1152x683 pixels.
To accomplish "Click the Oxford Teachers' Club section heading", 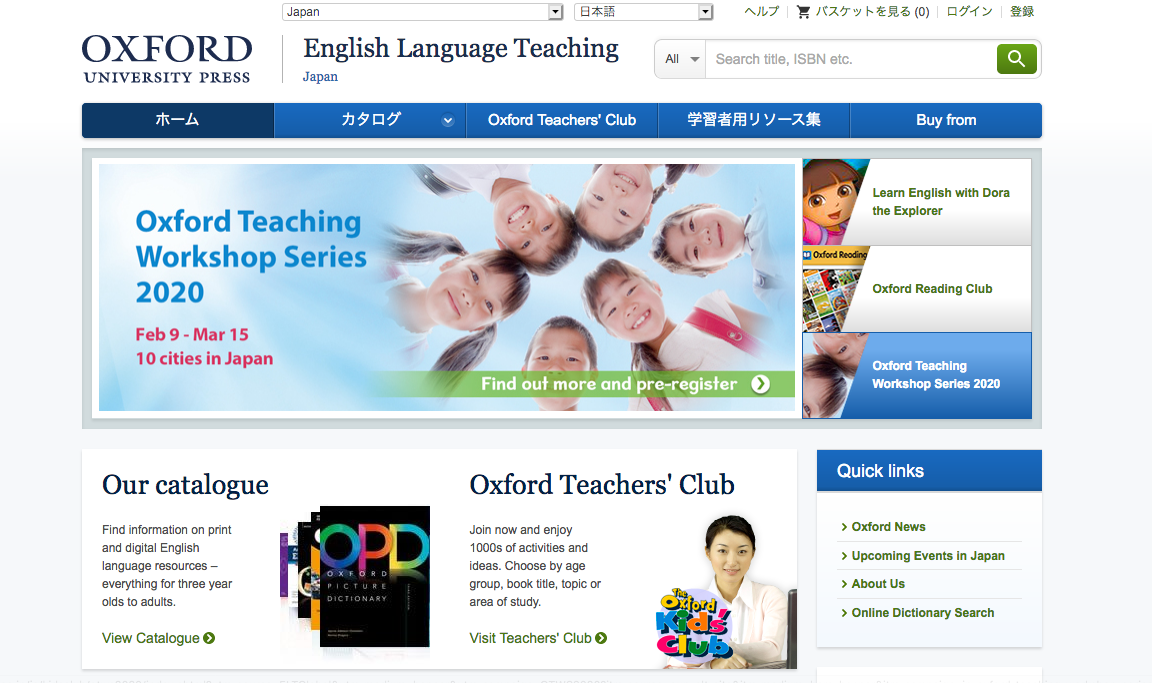I will (602, 485).
